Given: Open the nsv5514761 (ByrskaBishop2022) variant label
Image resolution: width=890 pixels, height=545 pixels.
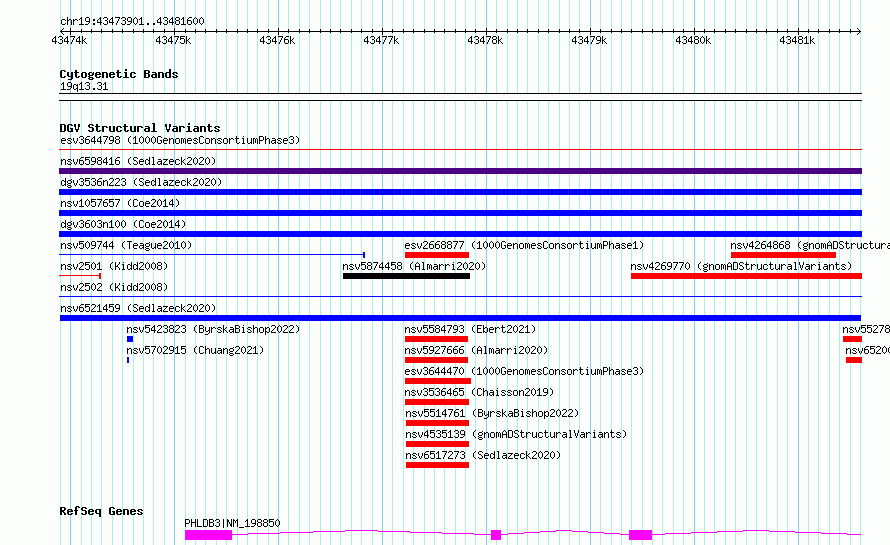Looking at the screenshot, I should coord(492,413).
